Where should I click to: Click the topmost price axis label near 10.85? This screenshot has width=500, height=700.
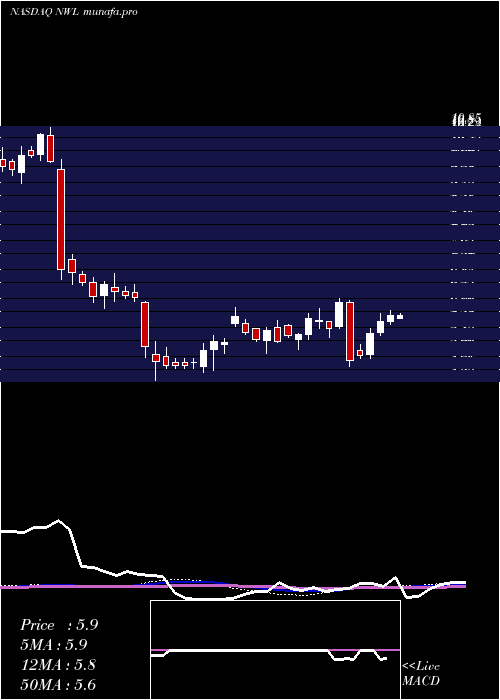[x=467, y=120]
